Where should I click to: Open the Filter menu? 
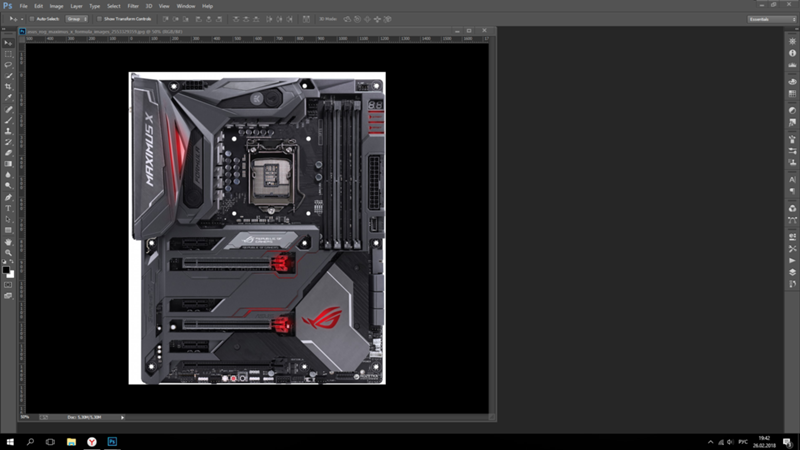point(133,6)
